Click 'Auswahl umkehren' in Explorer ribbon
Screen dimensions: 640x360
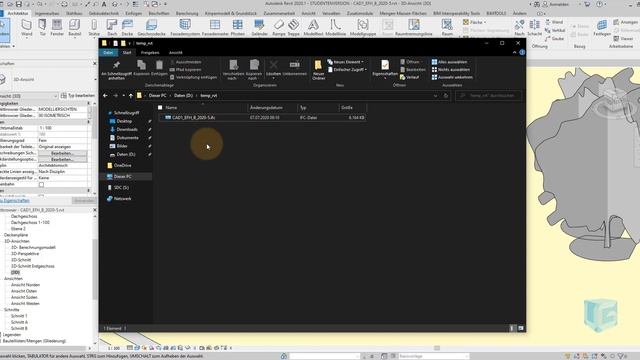point(452,77)
